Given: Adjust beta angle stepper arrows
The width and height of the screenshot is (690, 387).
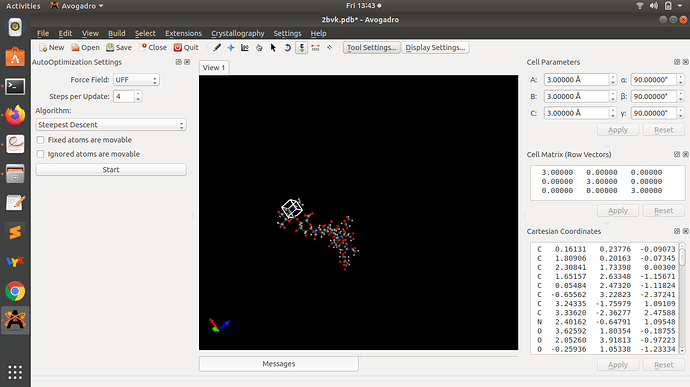Looking at the screenshot, I should click(x=680, y=96).
